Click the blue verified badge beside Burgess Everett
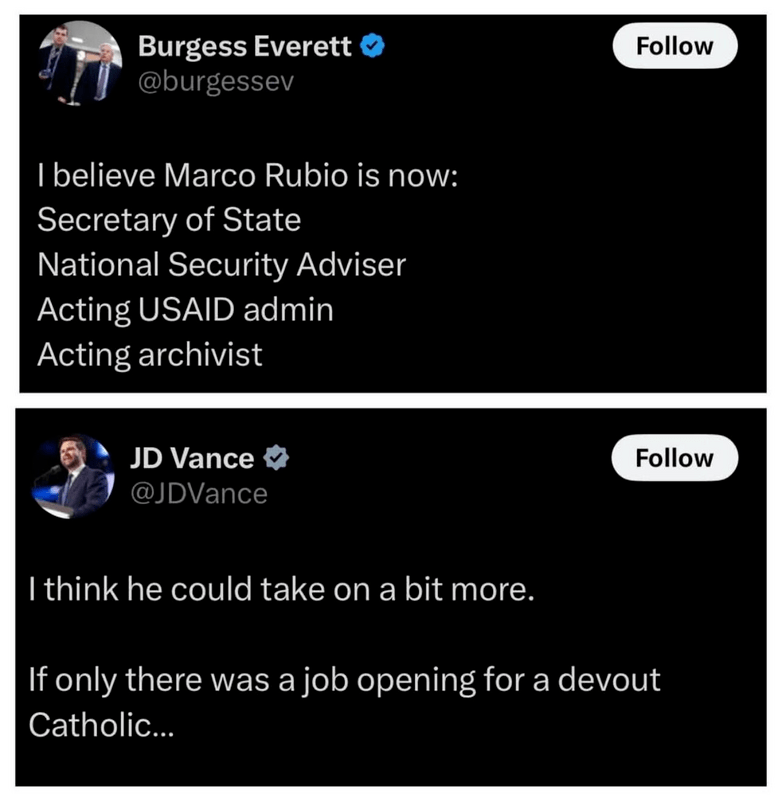Screen dimensions: 782x800 click(373, 46)
